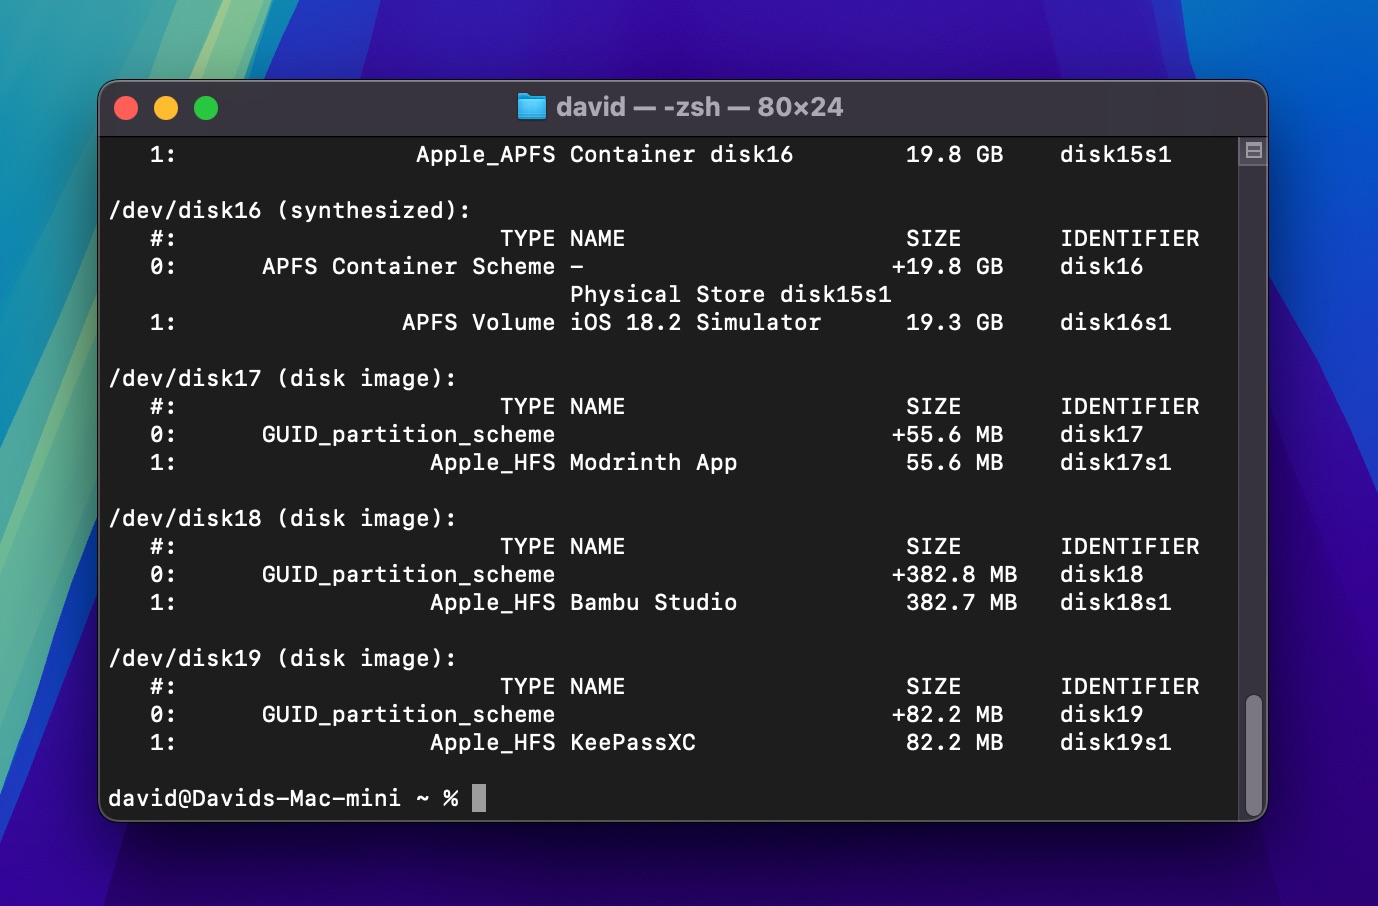Close the Terminal window with the red button
Screen dimensions: 1378x906
pyautogui.click(x=126, y=108)
